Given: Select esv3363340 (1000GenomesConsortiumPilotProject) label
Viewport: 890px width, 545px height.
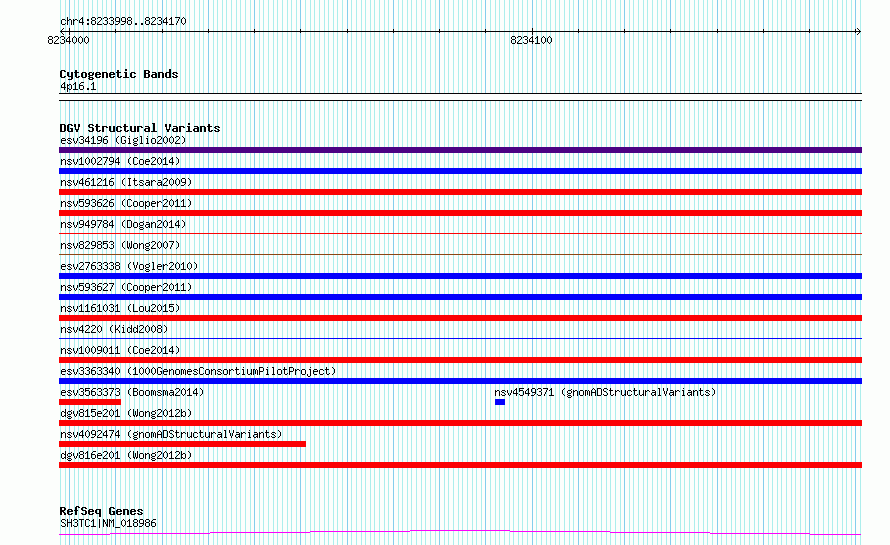Looking at the screenshot, I should click(198, 371).
